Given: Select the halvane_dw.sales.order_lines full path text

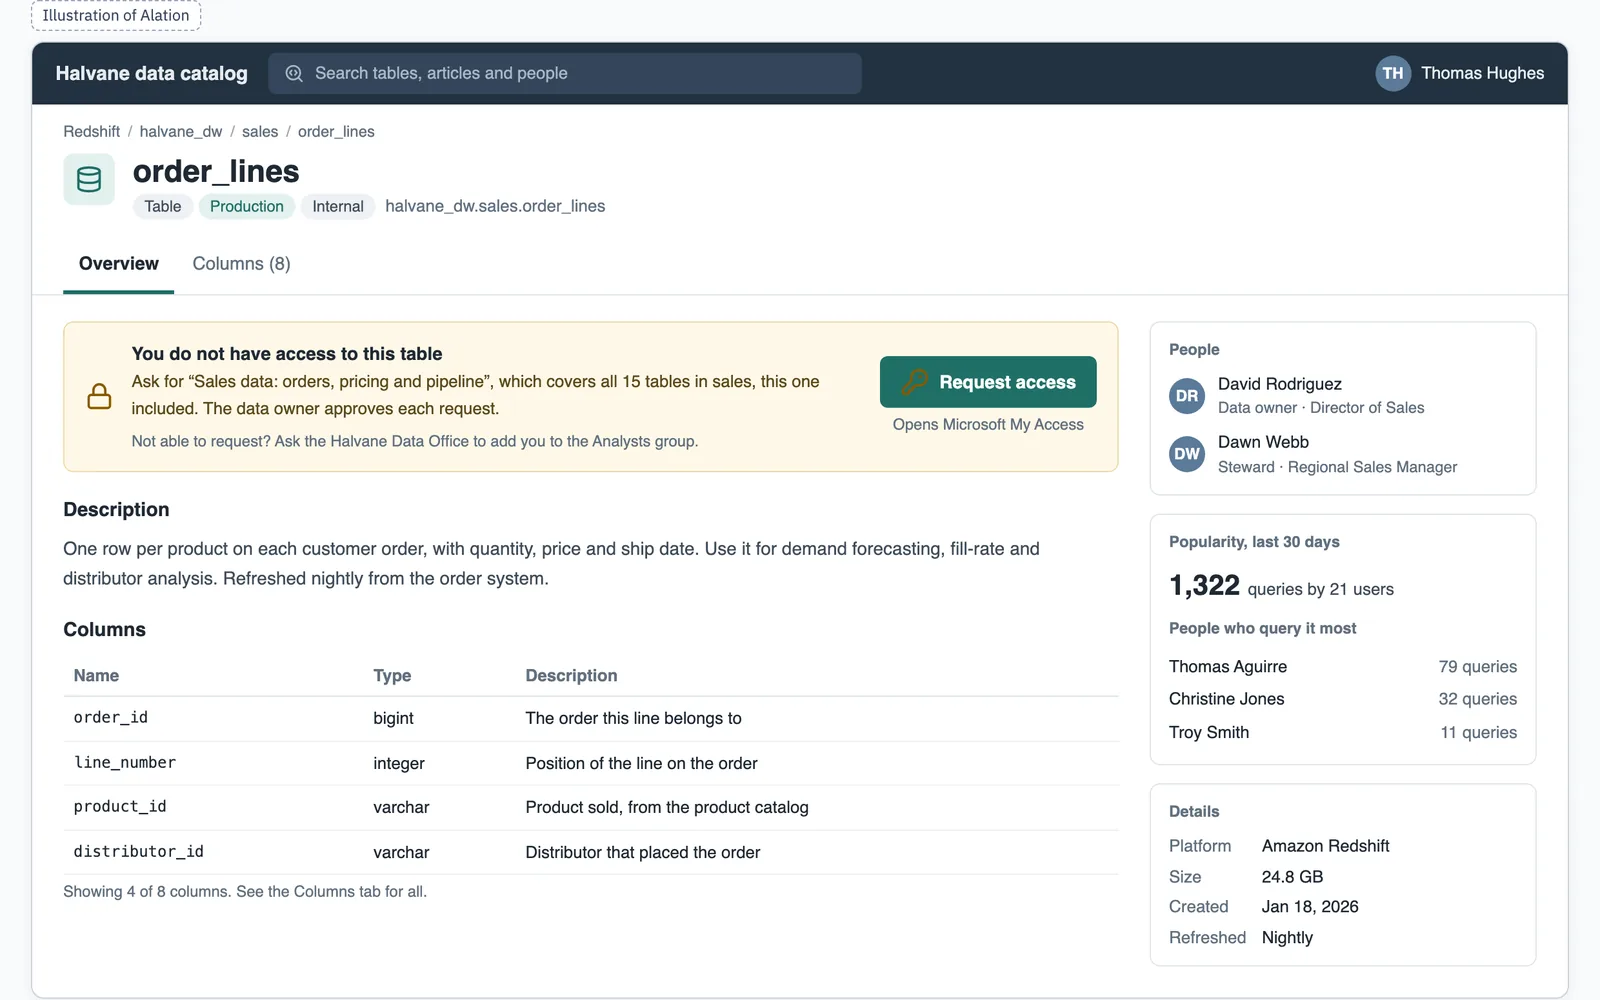Looking at the screenshot, I should pyautogui.click(x=495, y=206).
